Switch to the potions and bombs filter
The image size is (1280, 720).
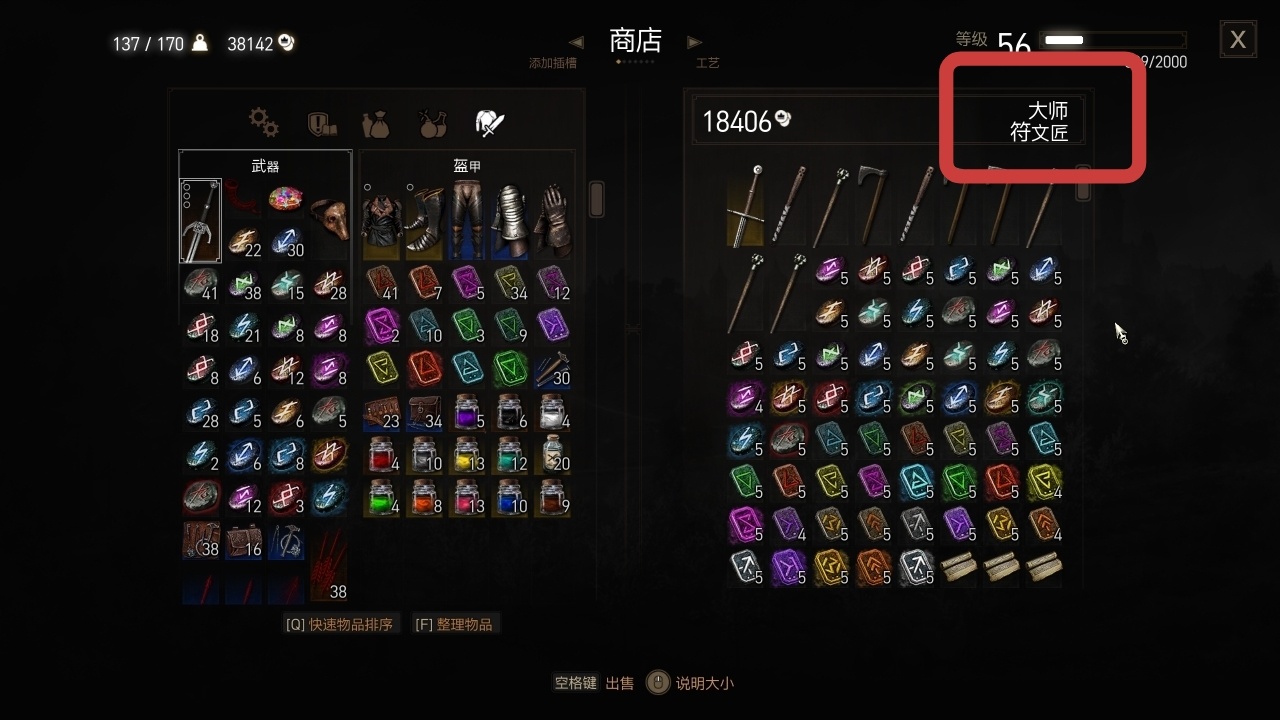tap(432, 123)
